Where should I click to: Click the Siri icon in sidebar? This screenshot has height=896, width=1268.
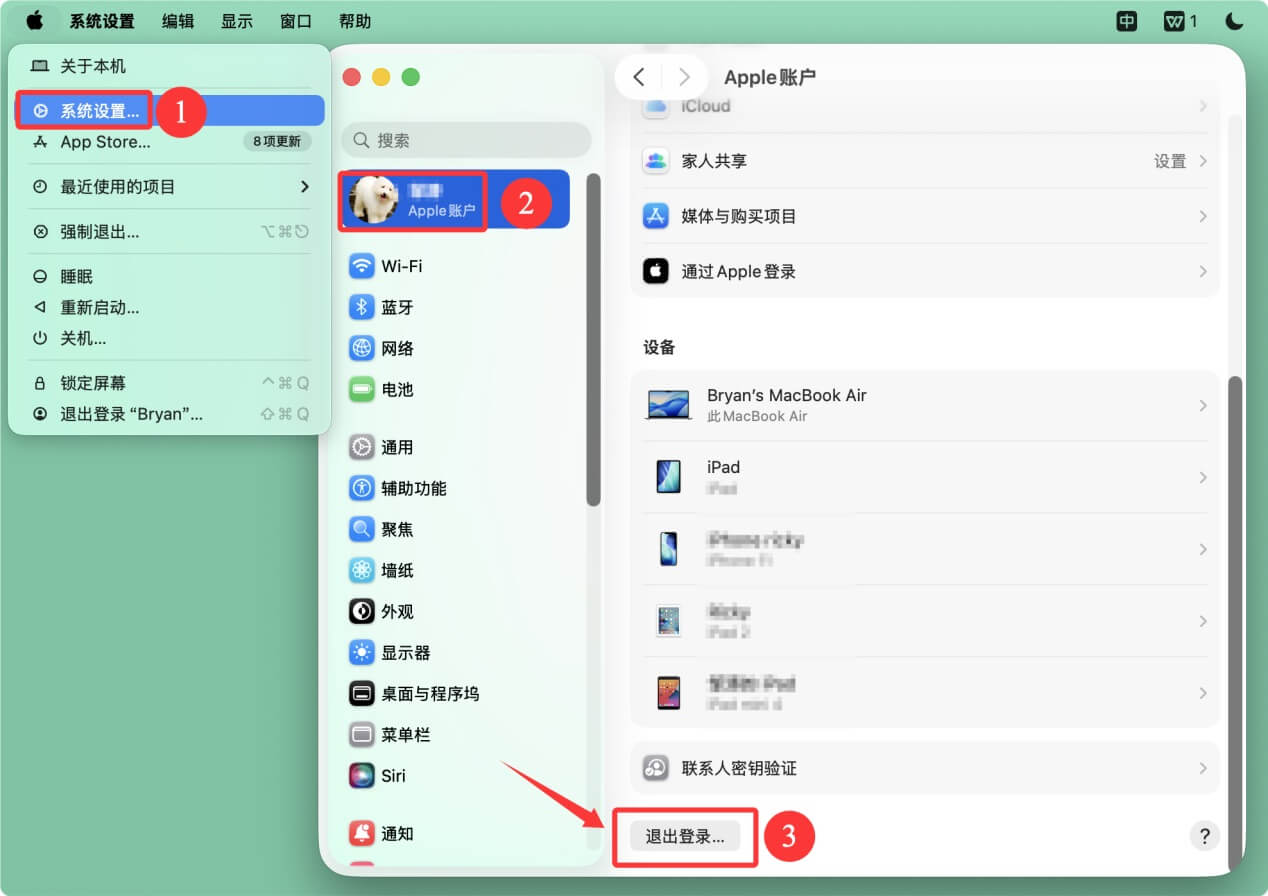pyautogui.click(x=361, y=775)
